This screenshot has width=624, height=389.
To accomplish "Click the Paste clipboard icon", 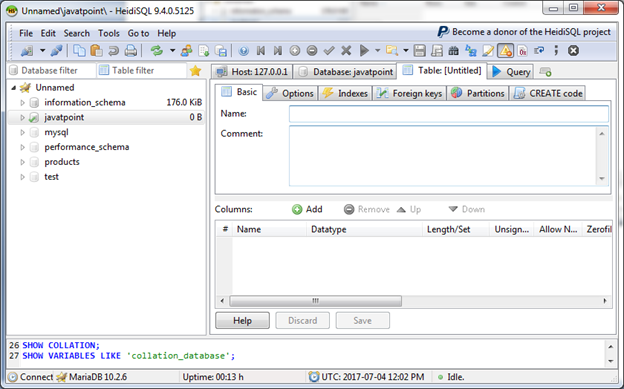I will tap(96, 51).
